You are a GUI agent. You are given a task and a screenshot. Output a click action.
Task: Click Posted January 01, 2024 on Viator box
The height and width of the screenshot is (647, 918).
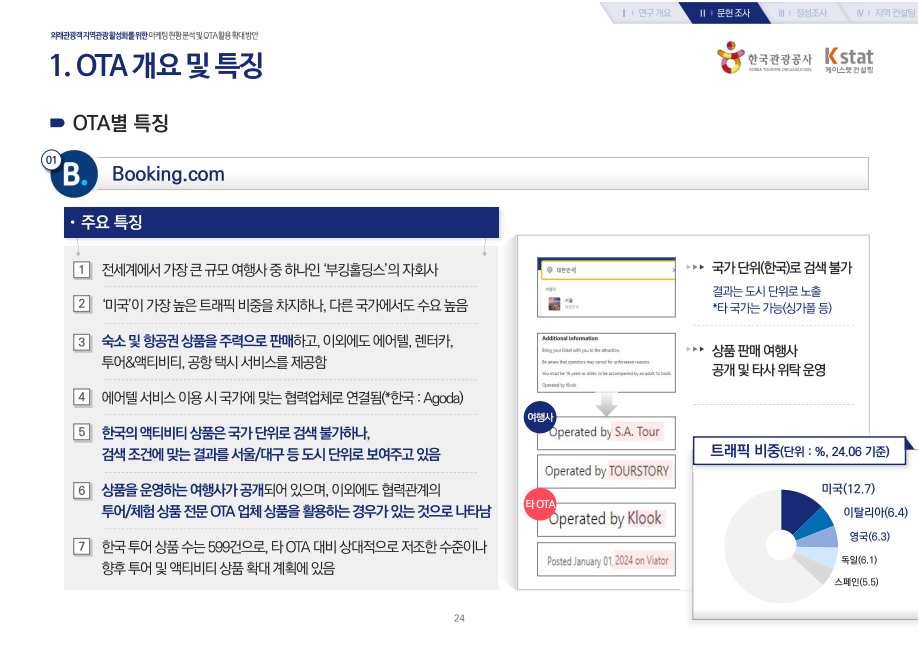pos(606,561)
